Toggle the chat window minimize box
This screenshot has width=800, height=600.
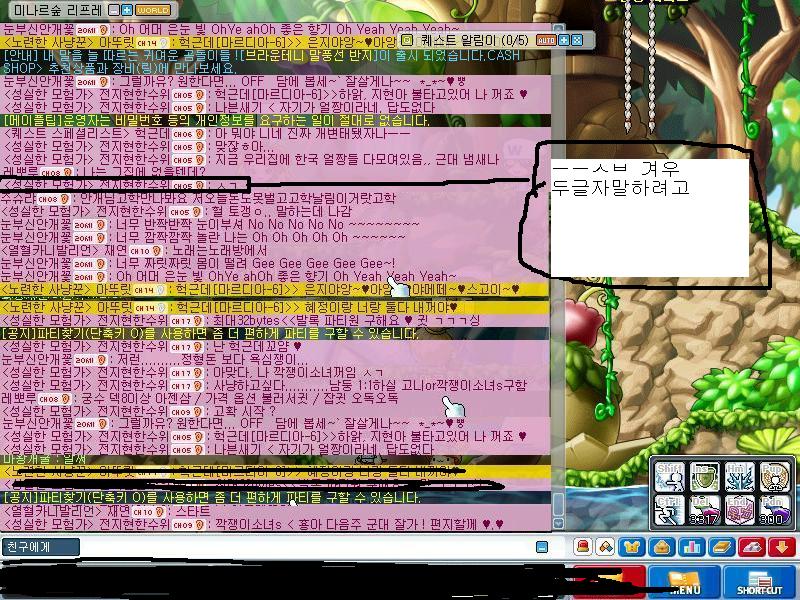click(x=542, y=547)
